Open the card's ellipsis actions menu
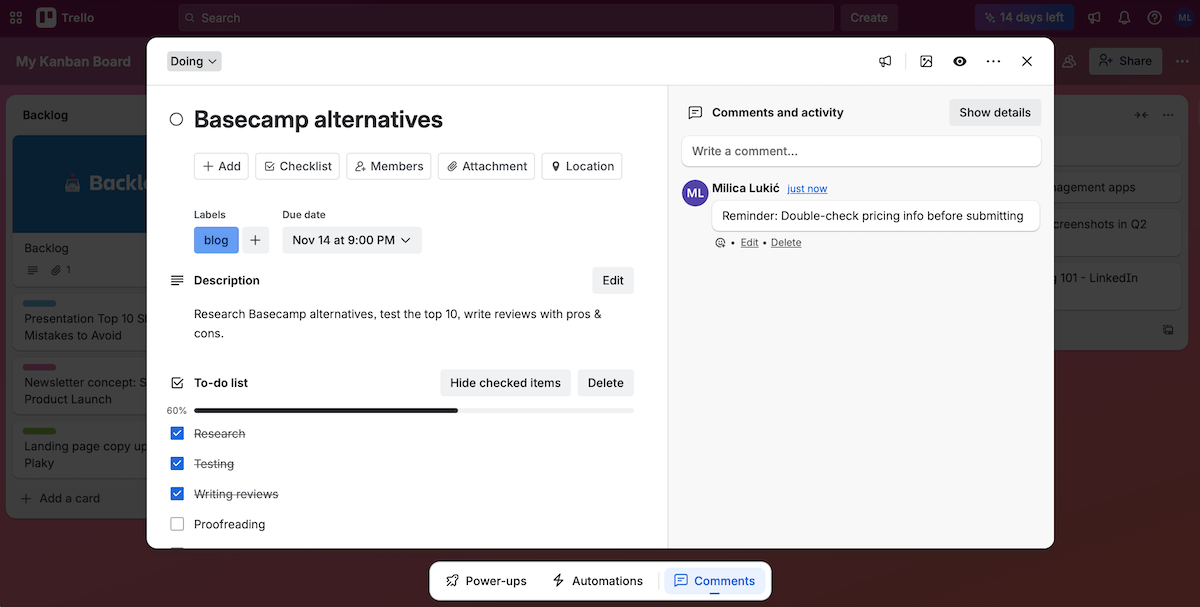1200x607 pixels. click(x=993, y=61)
